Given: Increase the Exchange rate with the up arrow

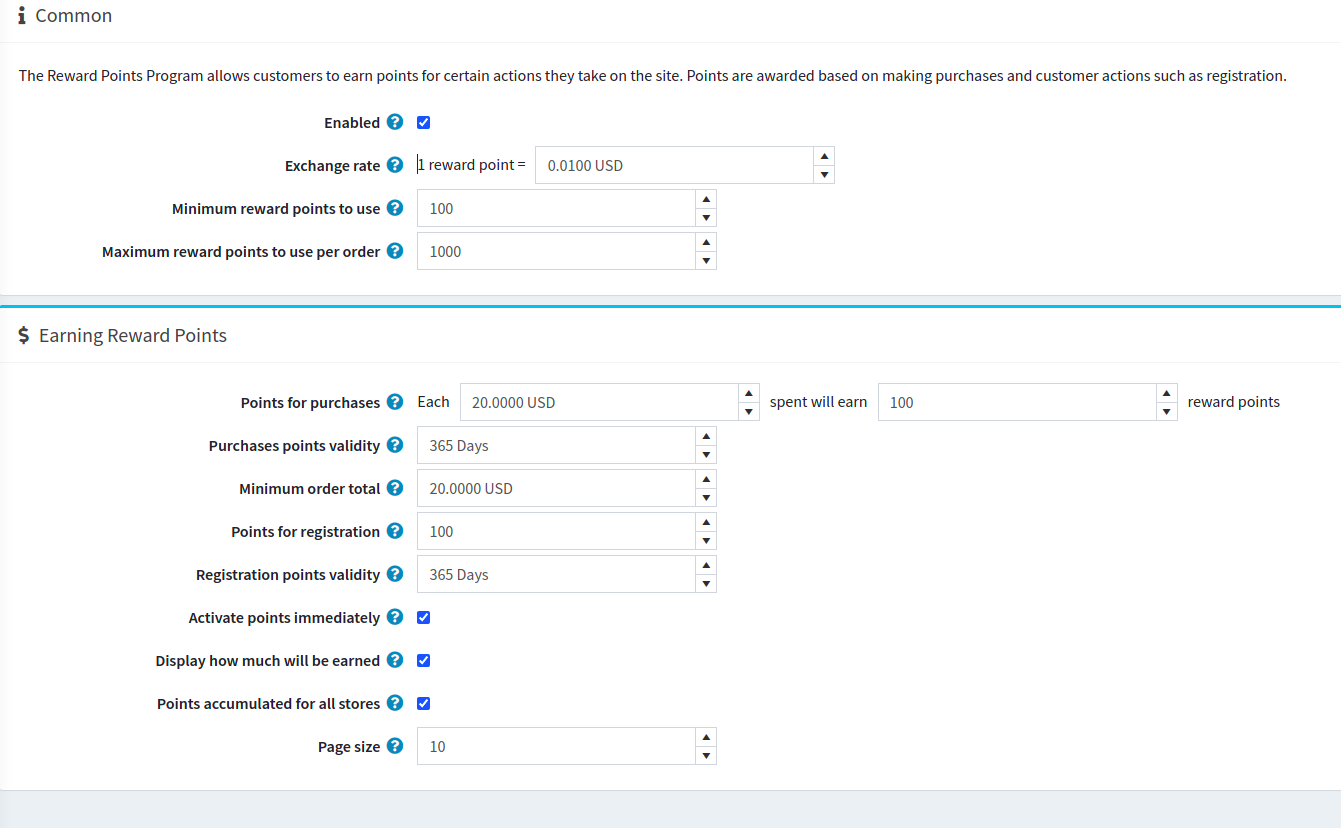Looking at the screenshot, I should click(824, 156).
